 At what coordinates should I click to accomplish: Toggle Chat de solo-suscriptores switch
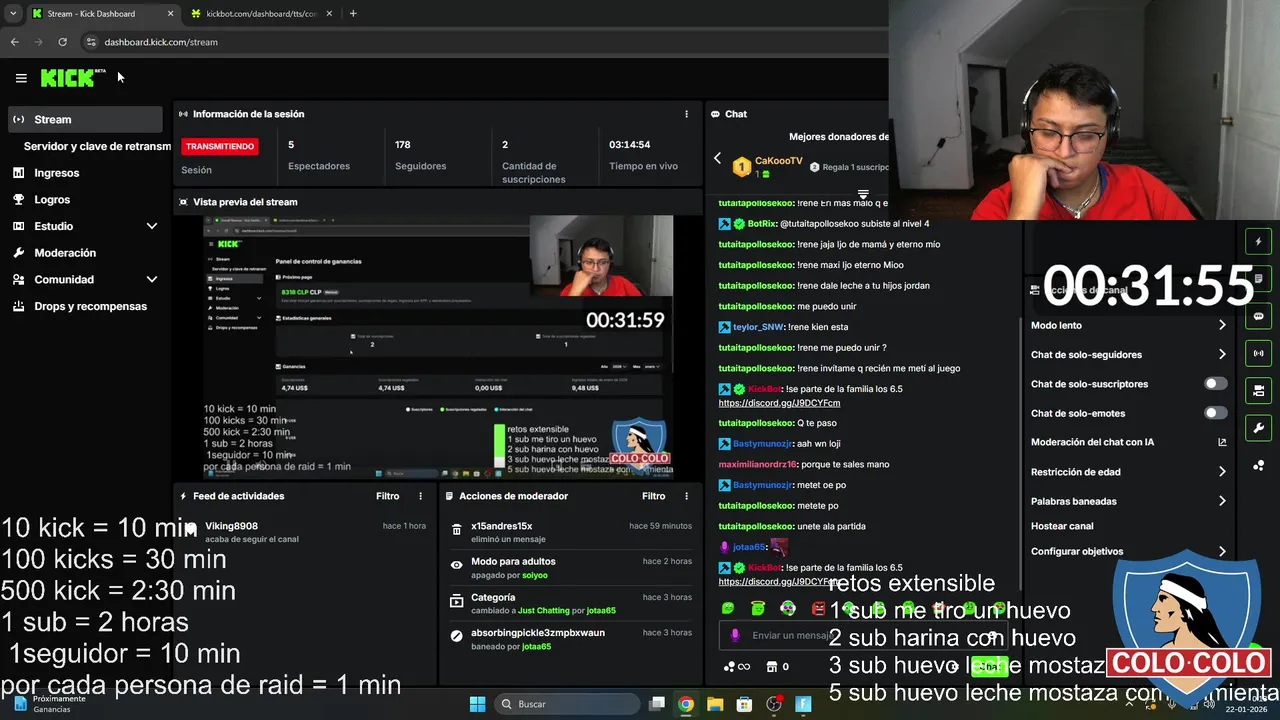pos(1215,384)
